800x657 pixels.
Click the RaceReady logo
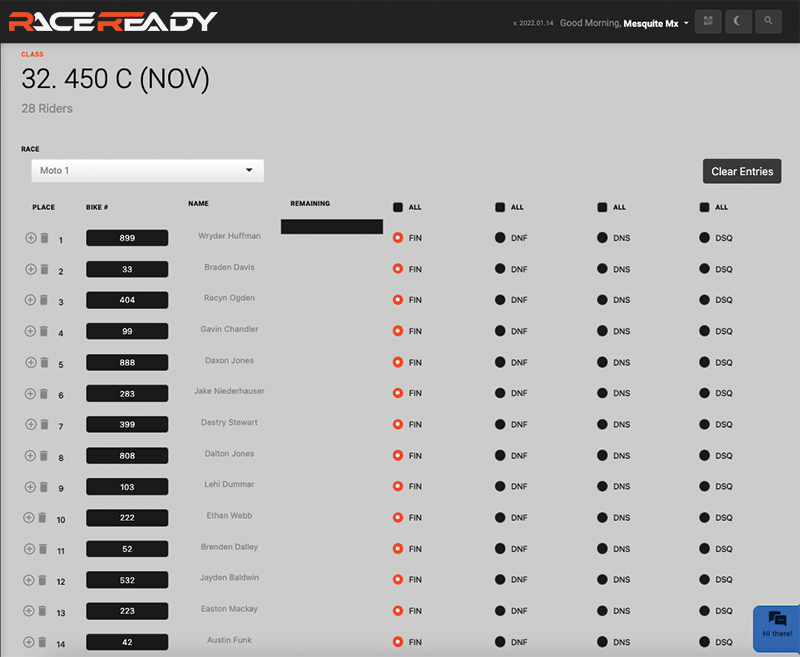(113, 21)
